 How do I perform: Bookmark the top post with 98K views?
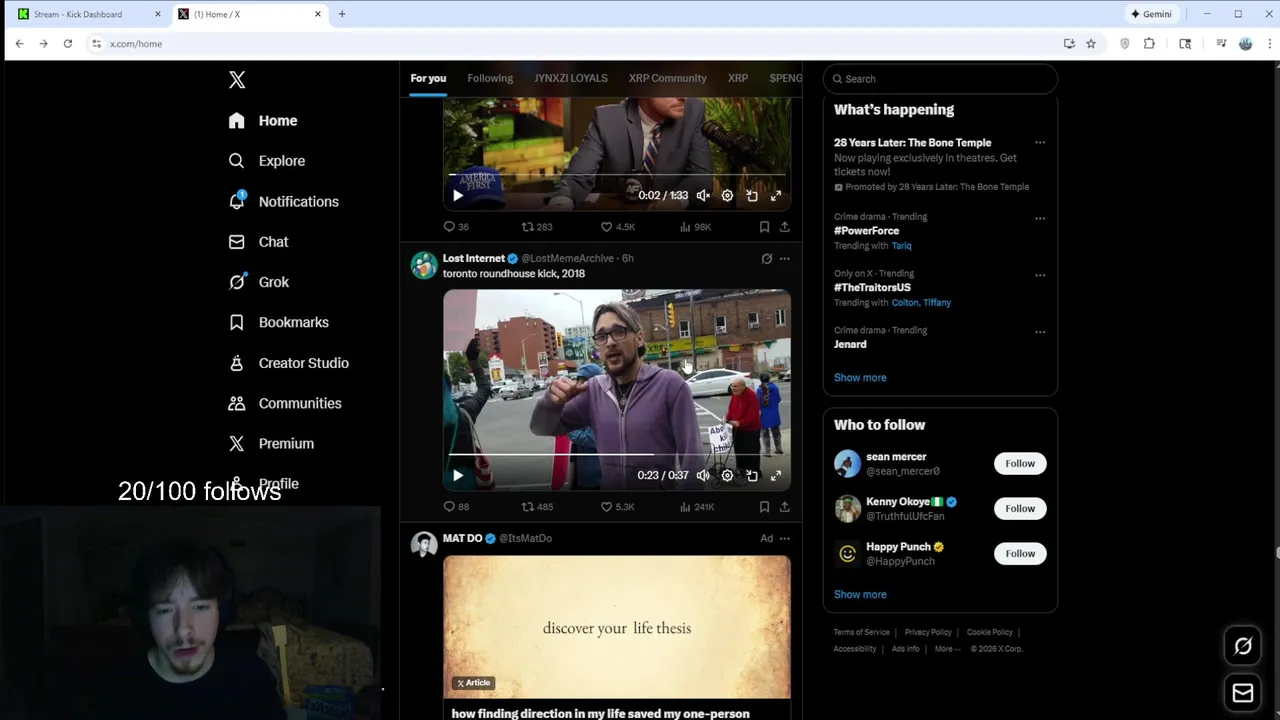pyautogui.click(x=764, y=227)
